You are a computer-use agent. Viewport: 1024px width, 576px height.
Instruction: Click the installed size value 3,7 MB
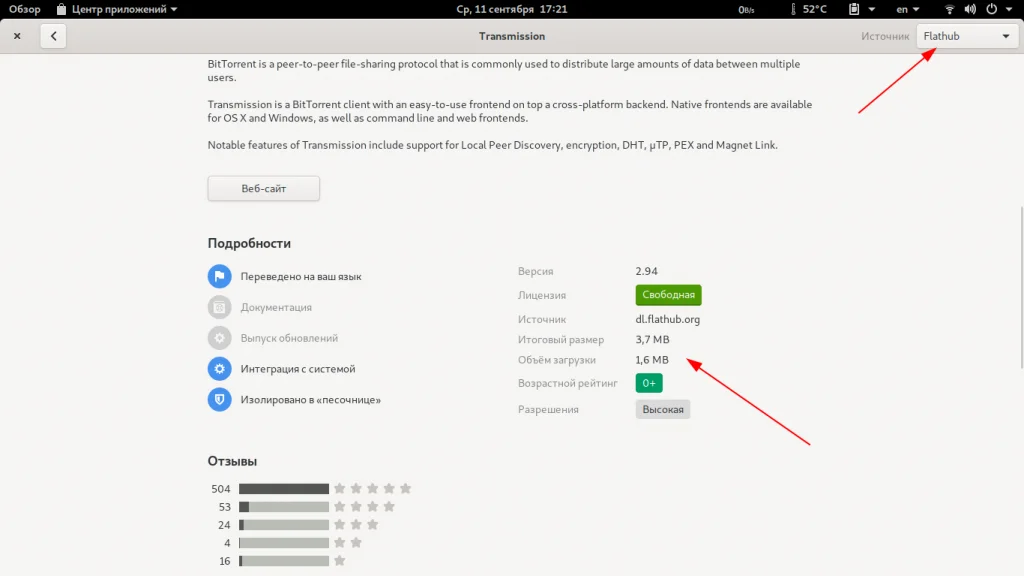(x=652, y=340)
